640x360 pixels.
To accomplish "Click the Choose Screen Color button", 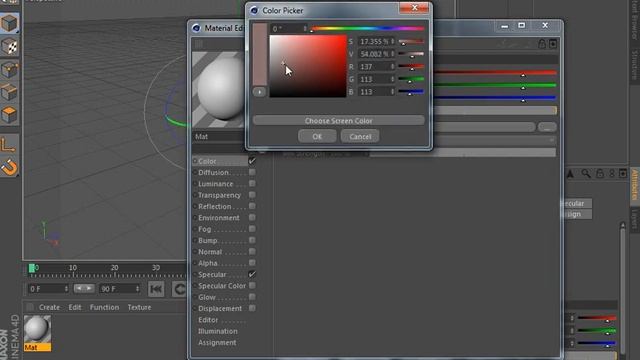I will [x=338, y=121].
